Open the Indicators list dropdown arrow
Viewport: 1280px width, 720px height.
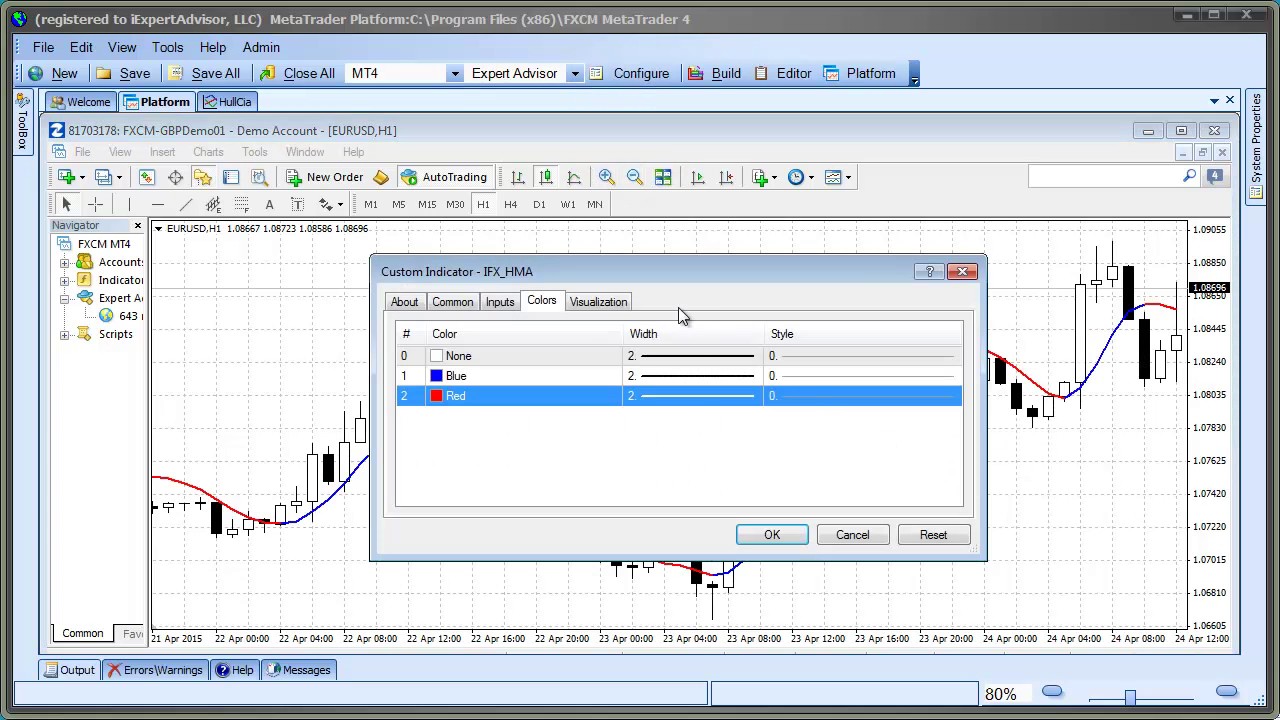(775, 177)
